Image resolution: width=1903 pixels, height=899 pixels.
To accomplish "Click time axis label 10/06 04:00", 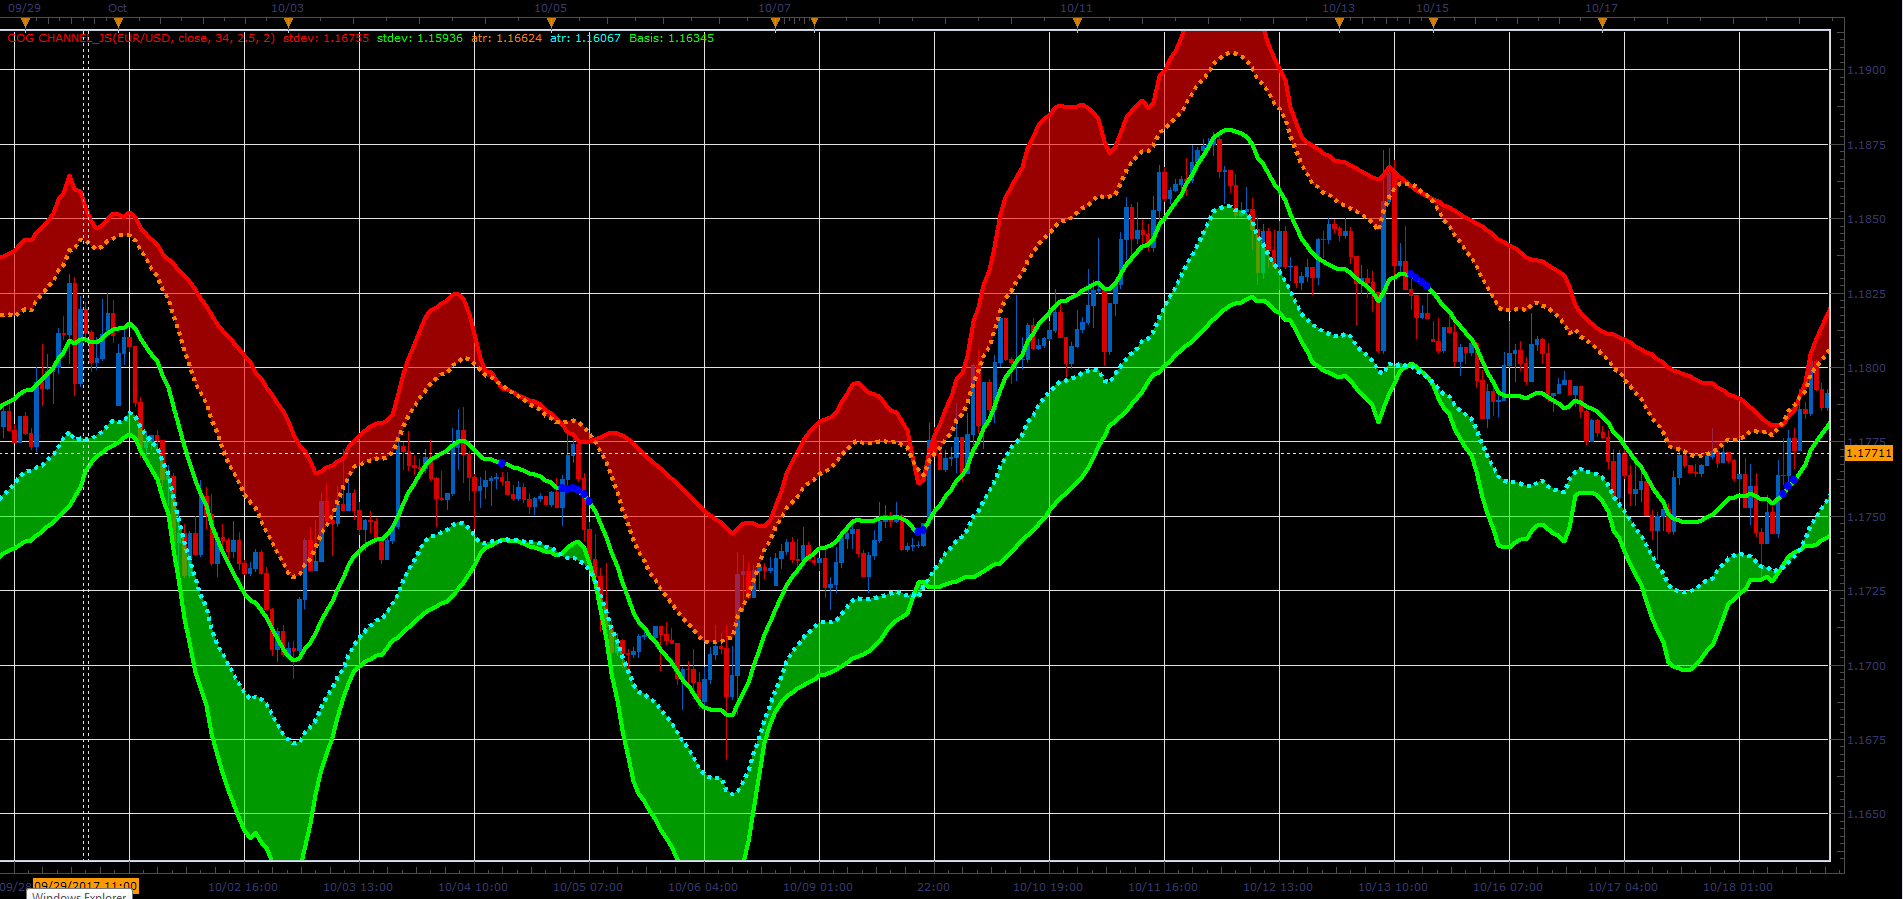I will pyautogui.click(x=703, y=887).
